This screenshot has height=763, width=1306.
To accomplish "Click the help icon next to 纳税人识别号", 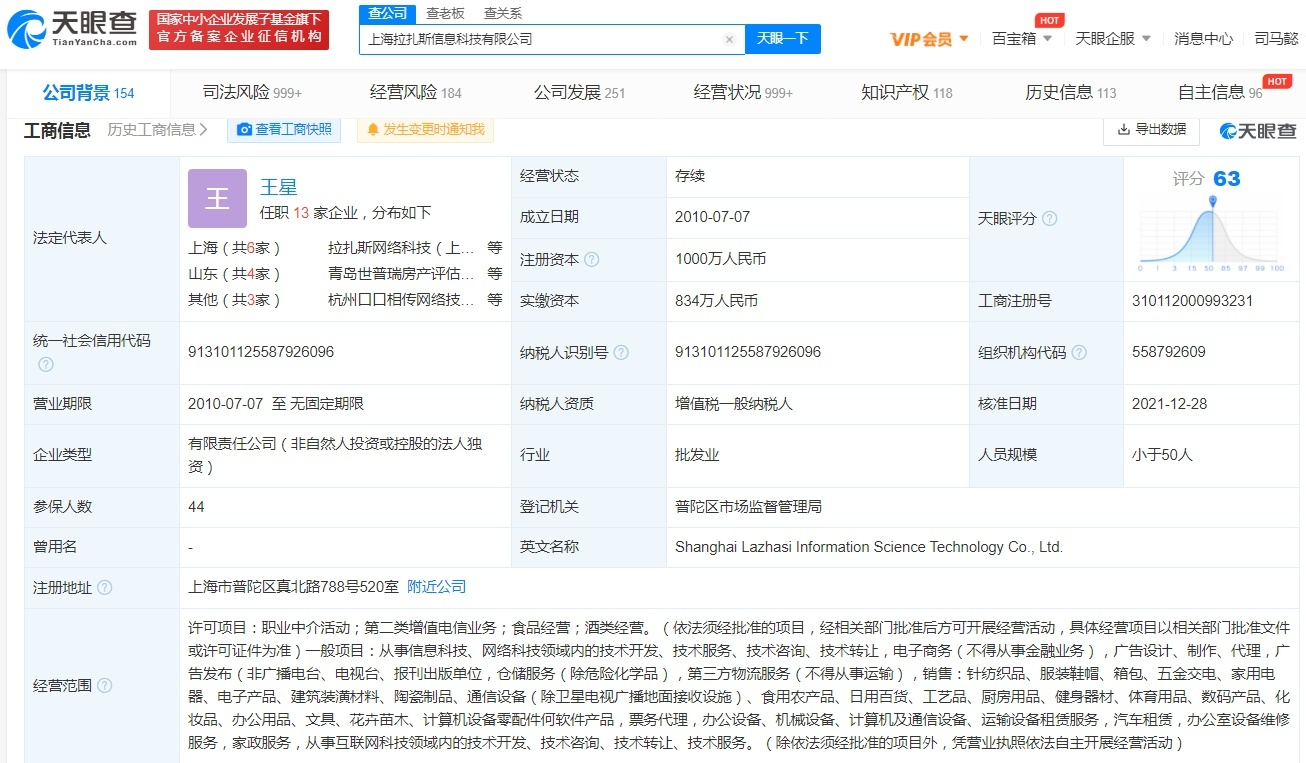I will point(621,352).
